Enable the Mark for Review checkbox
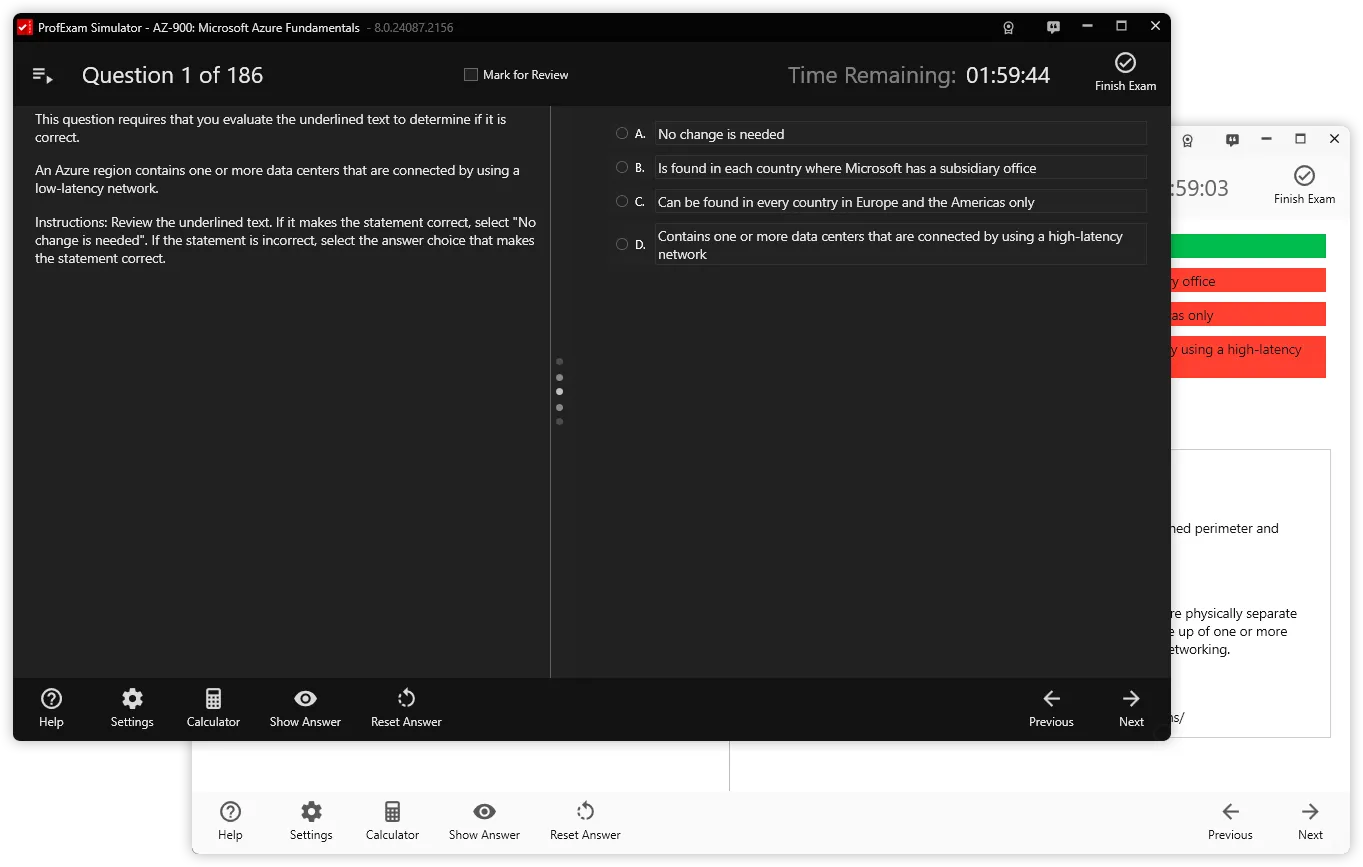Image resolution: width=1363 pixels, height=867 pixels. 471,75
